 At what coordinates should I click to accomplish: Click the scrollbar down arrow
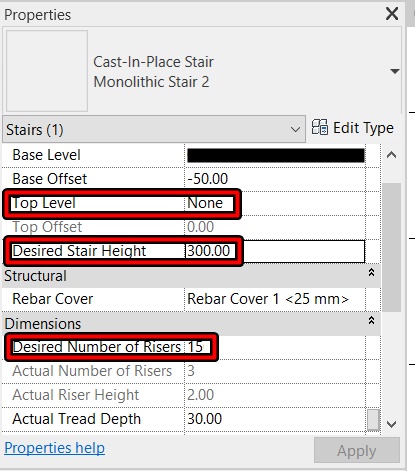point(391,424)
